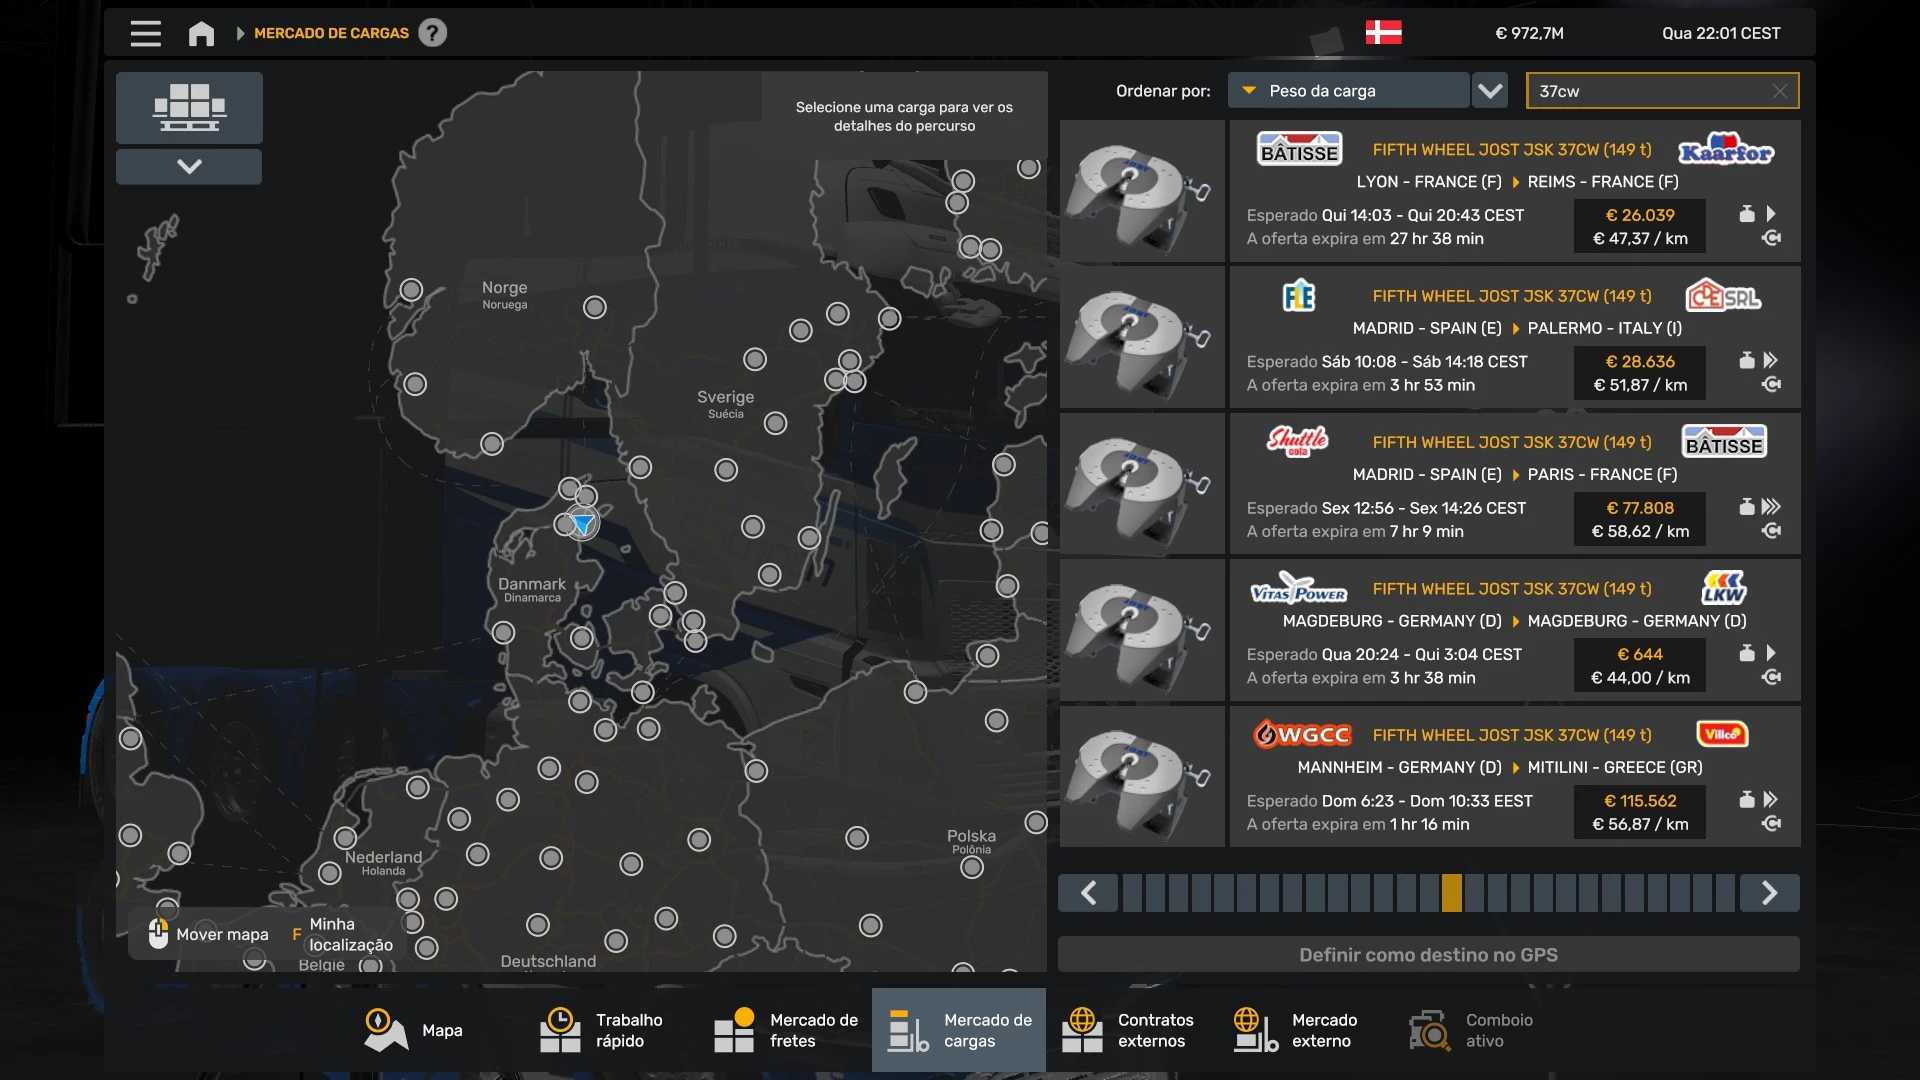Image resolution: width=1920 pixels, height=1080 pixels.
Task: Open the help question mark icon
Action: (432, 33)
